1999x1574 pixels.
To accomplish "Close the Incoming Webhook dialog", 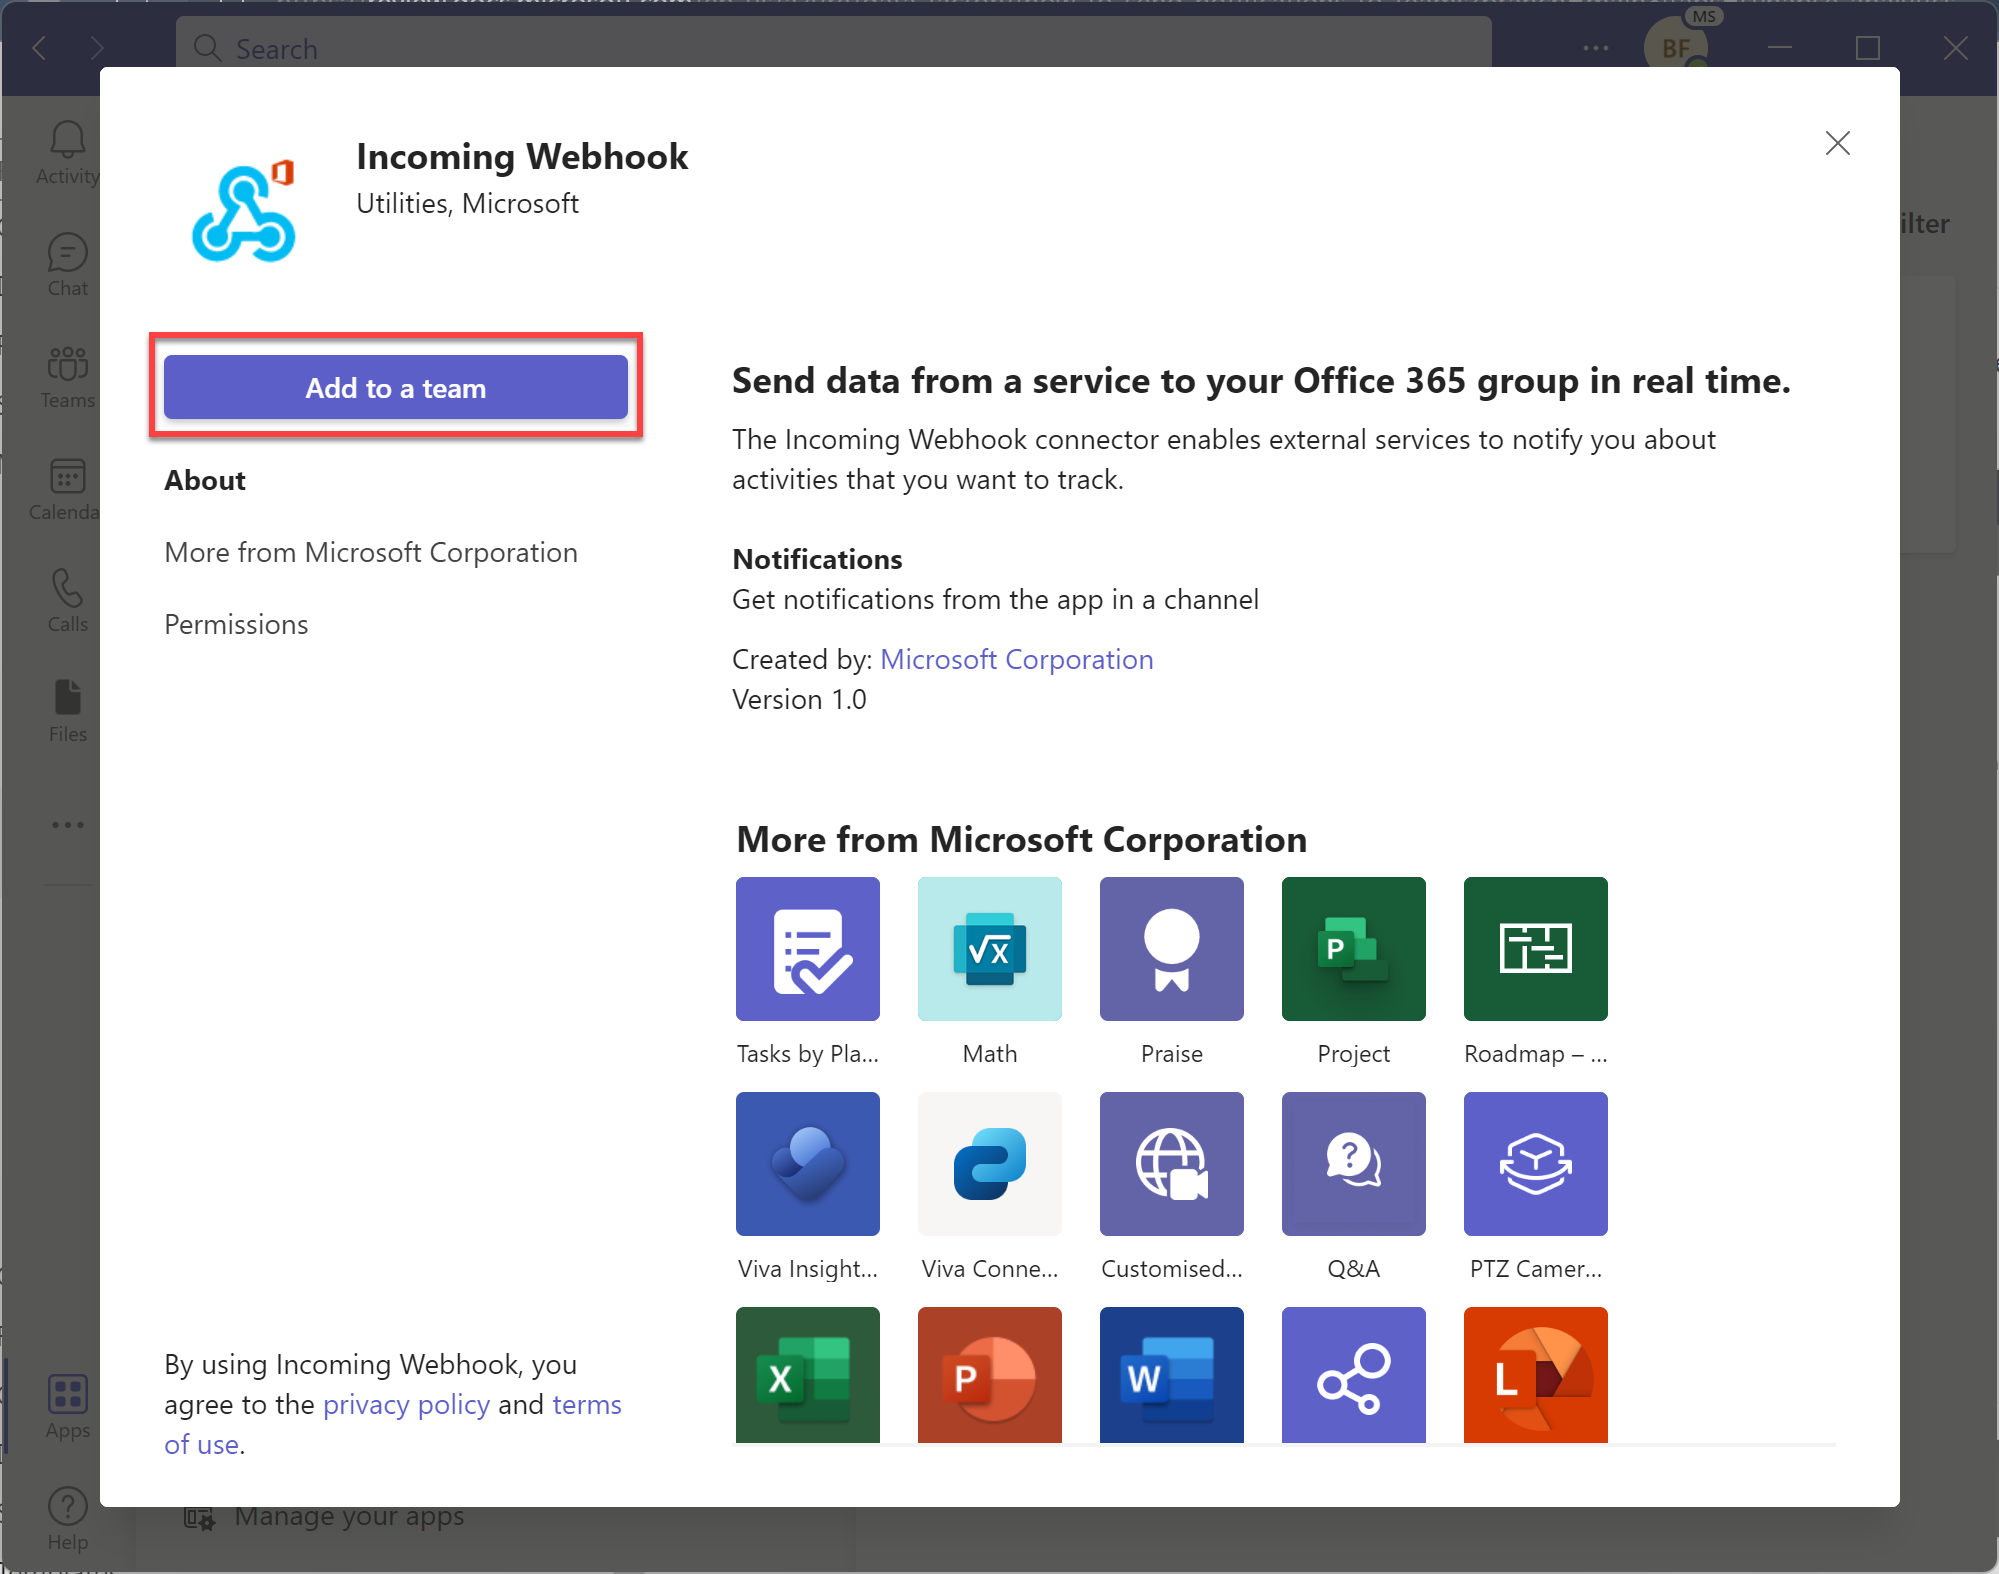I will point(1838,143).
